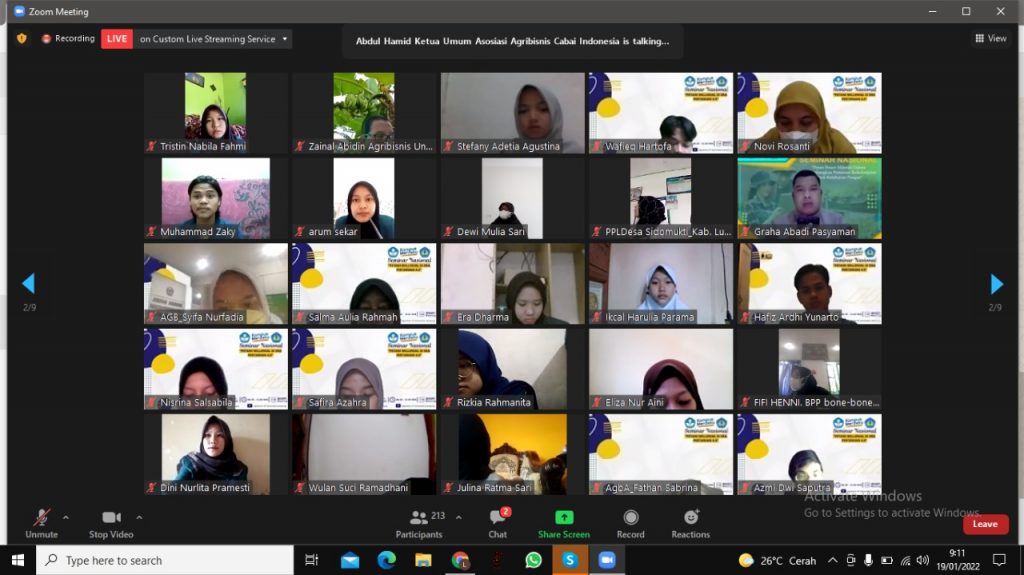The image size is (1024, 575).
Task: Go to next page of video gallery
Action: (x=995, y=284)
